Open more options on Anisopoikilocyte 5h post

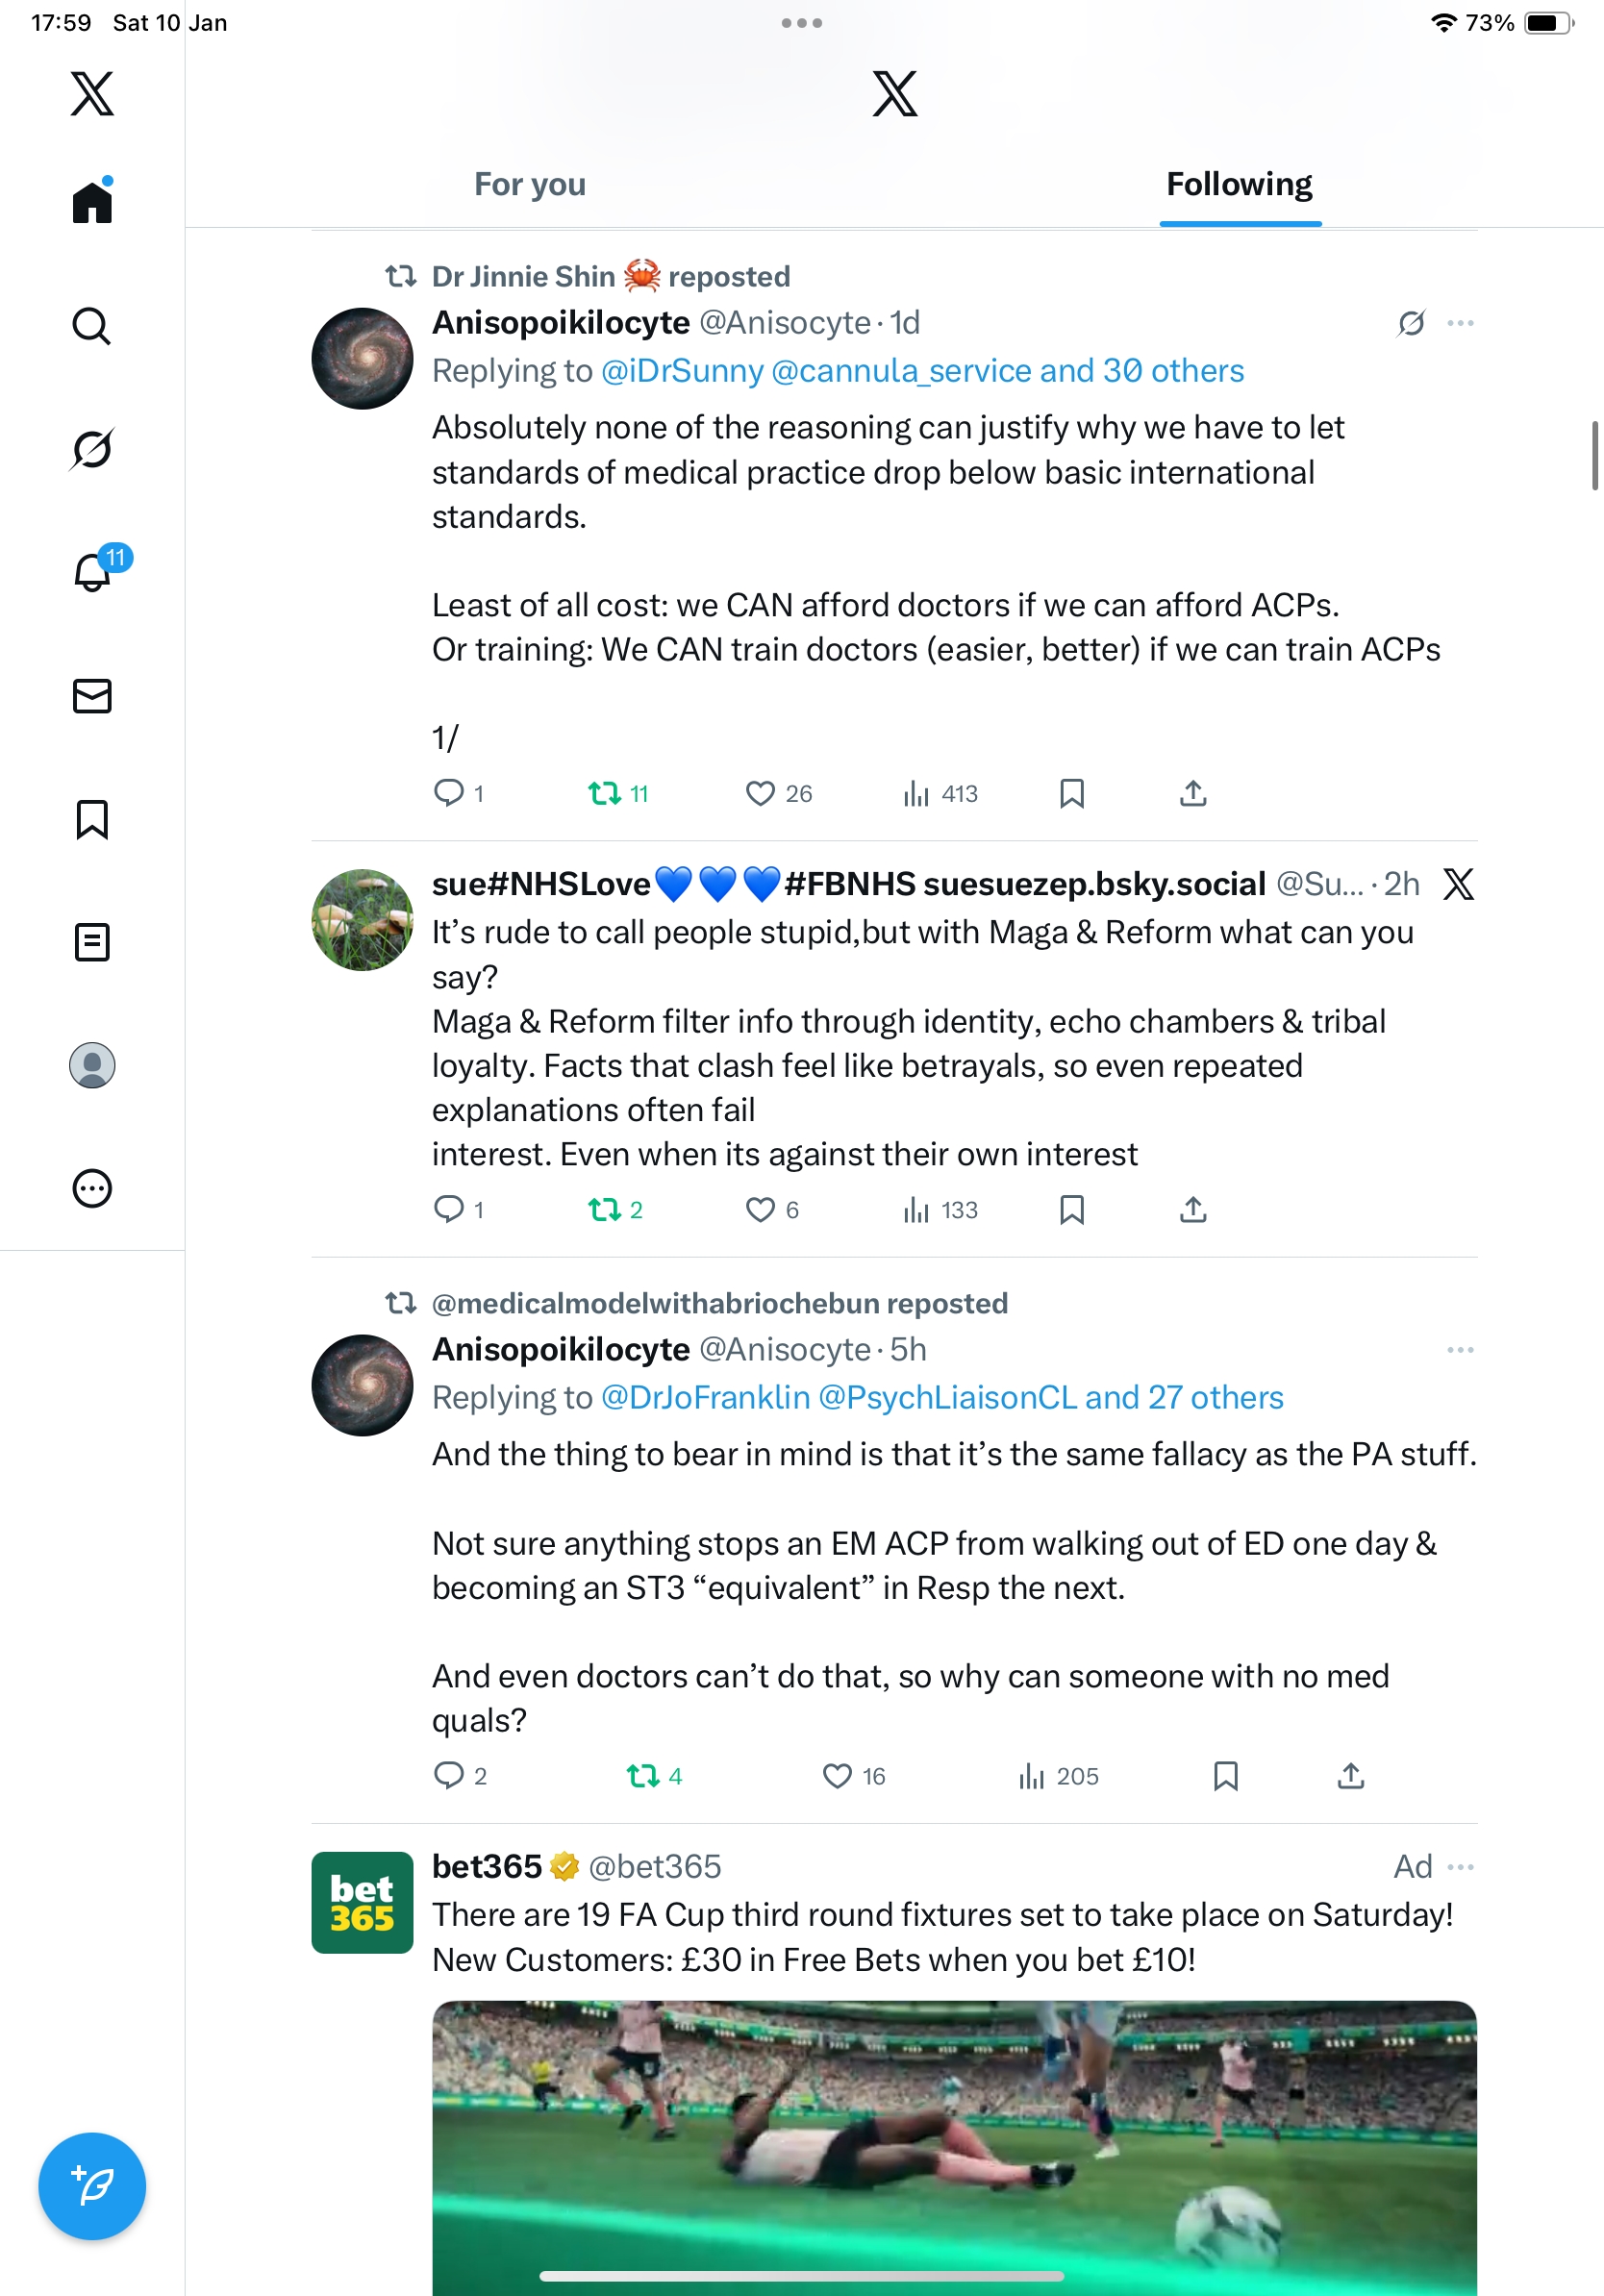coord(1460,1350)
